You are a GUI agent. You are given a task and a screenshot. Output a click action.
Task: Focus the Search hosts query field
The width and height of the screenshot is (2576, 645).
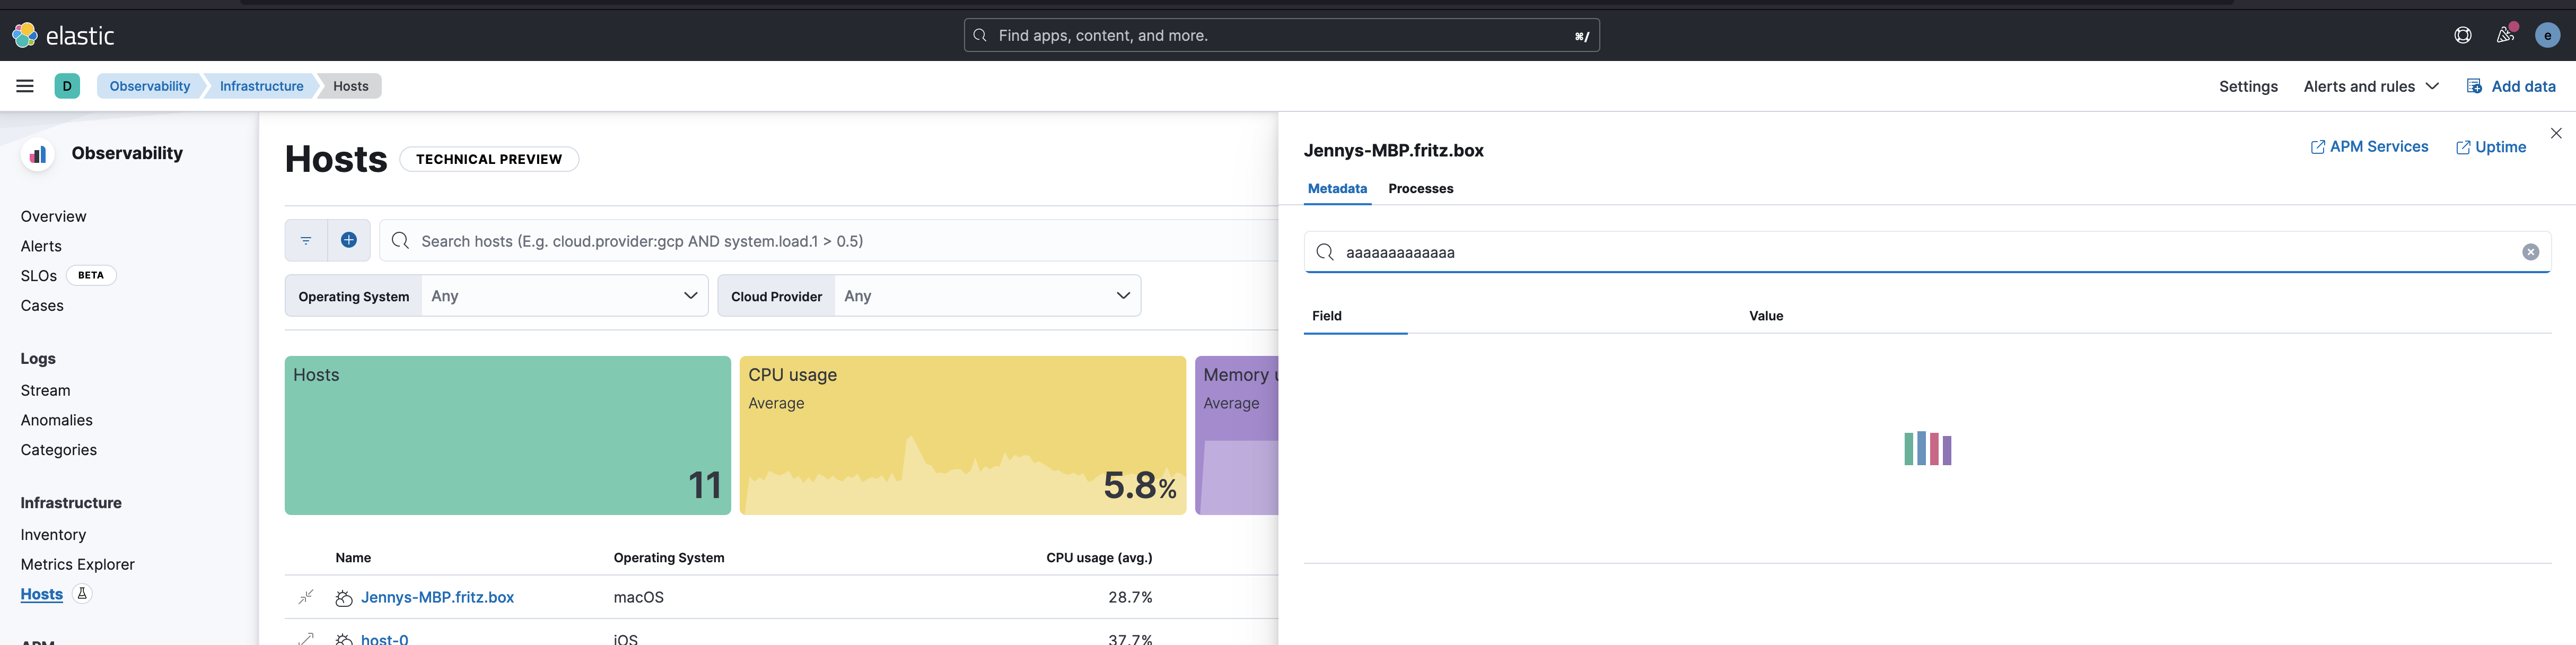pos(829,240)
